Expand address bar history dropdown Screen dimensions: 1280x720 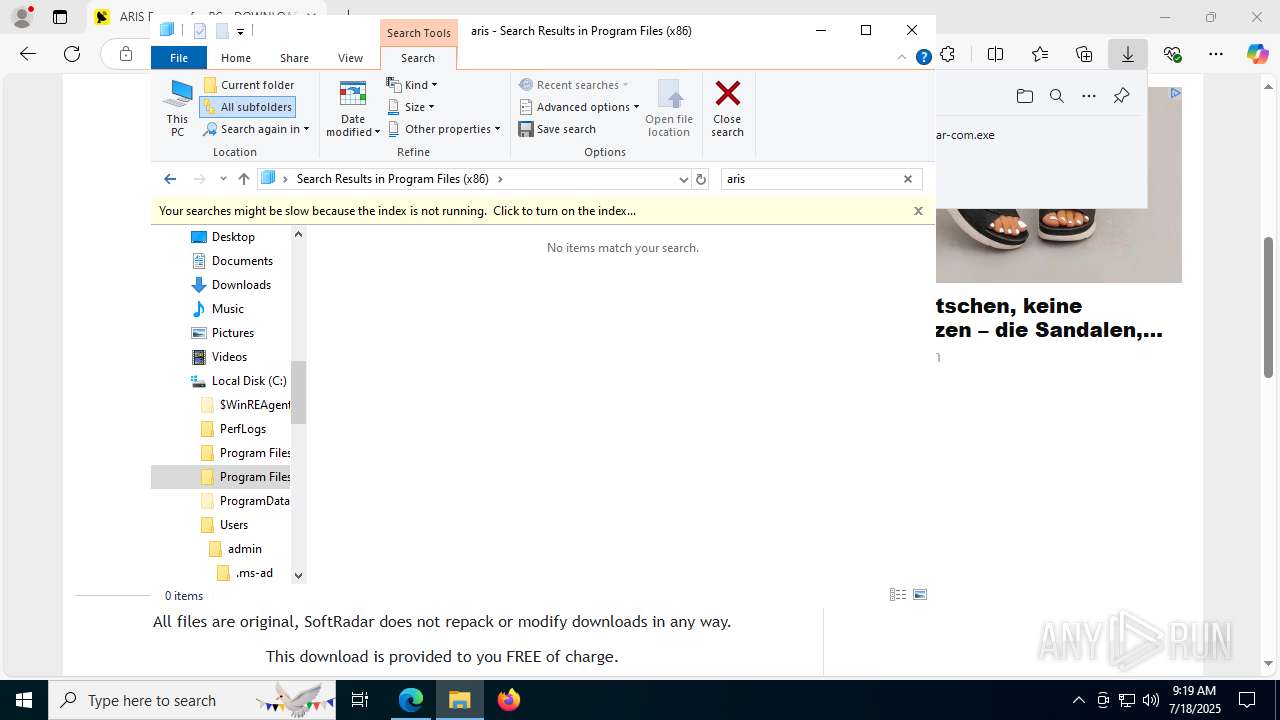coord(683,179)
